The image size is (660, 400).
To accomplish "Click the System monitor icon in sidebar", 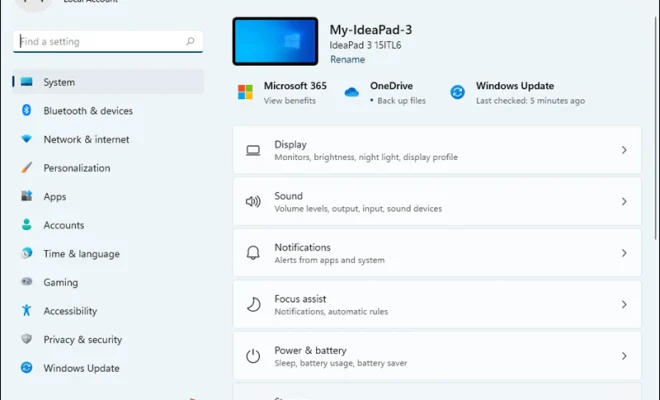I will tap(27, 82).
